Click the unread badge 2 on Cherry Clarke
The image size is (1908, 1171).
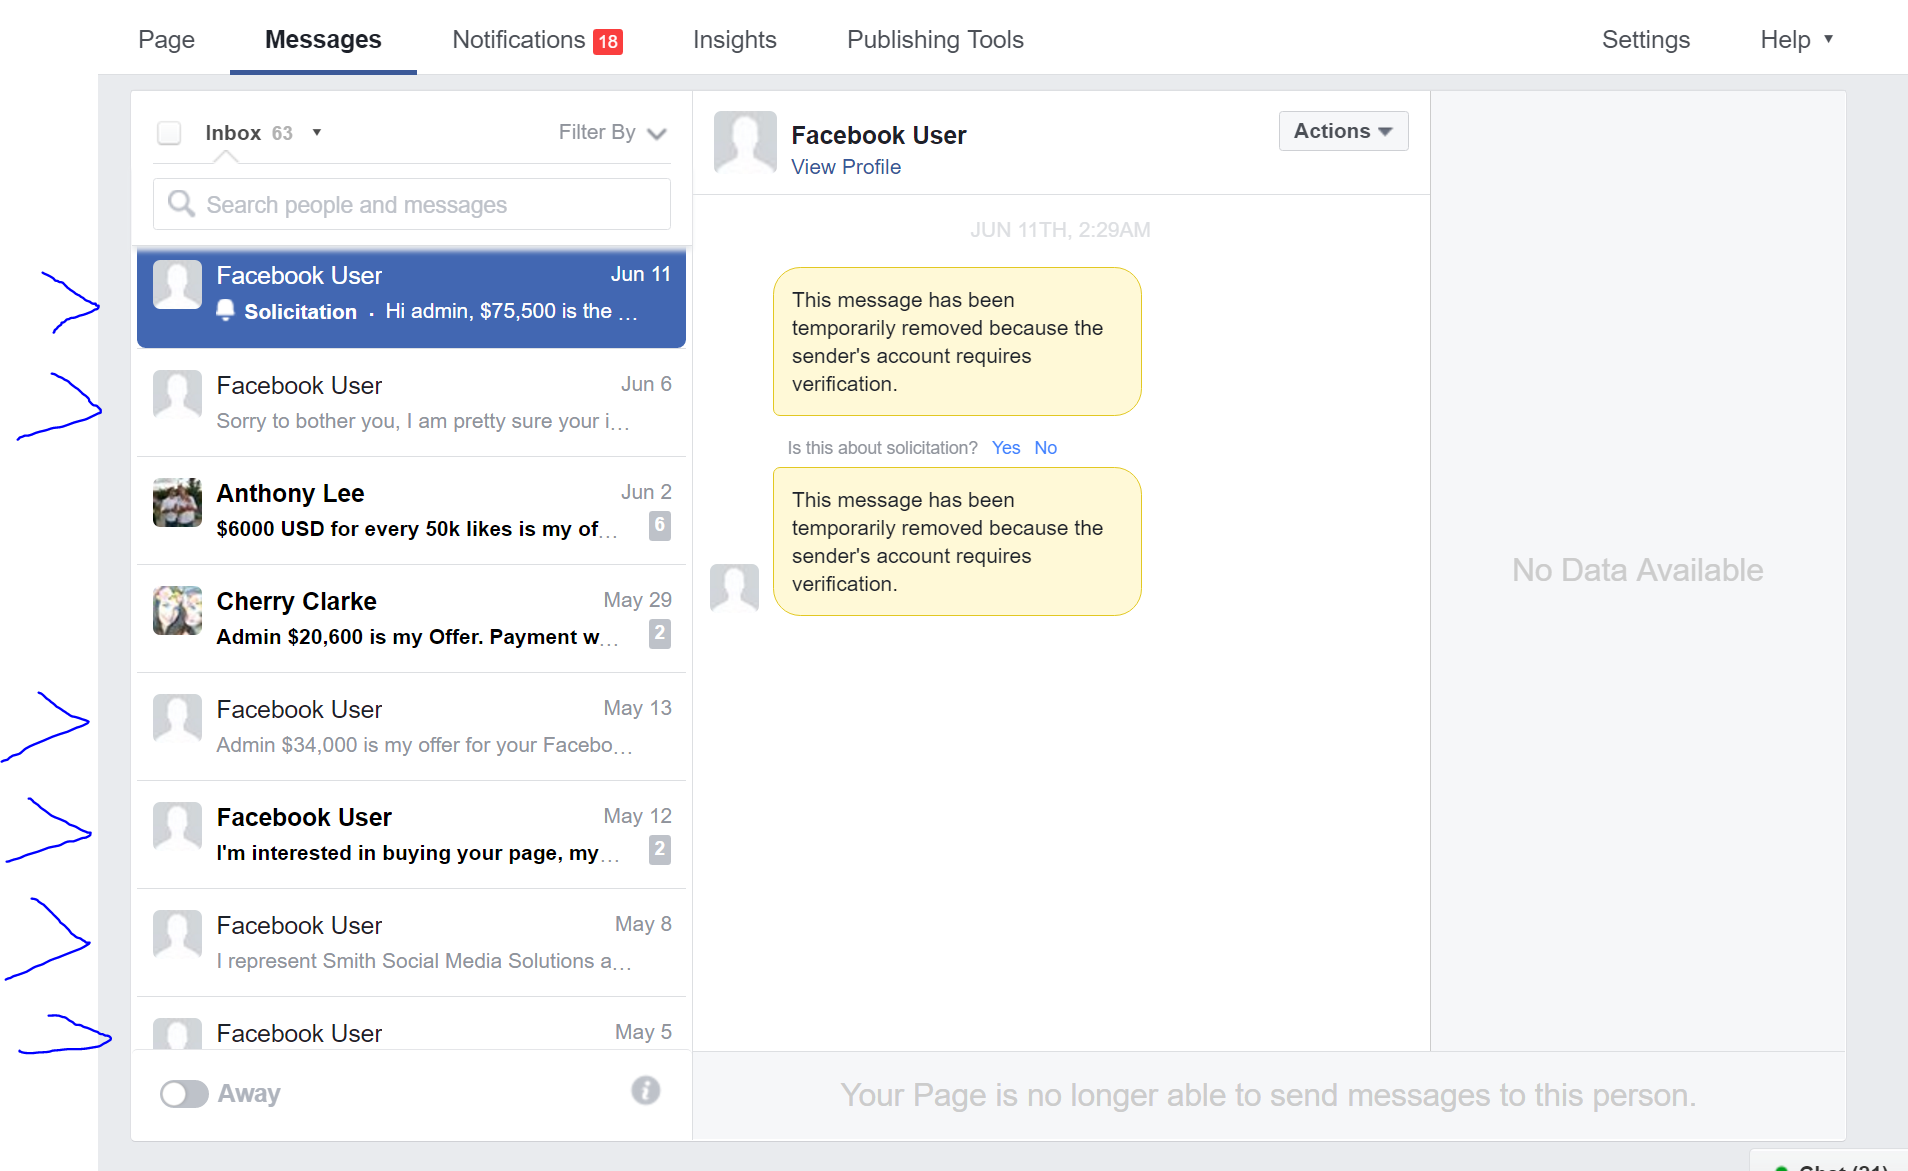click(660, 633)
